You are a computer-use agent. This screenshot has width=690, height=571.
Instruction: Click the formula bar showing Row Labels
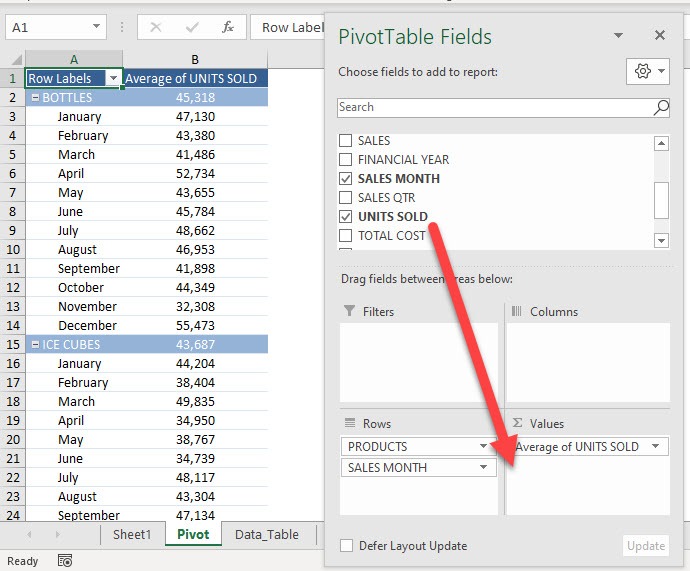[x=289, y=27]
